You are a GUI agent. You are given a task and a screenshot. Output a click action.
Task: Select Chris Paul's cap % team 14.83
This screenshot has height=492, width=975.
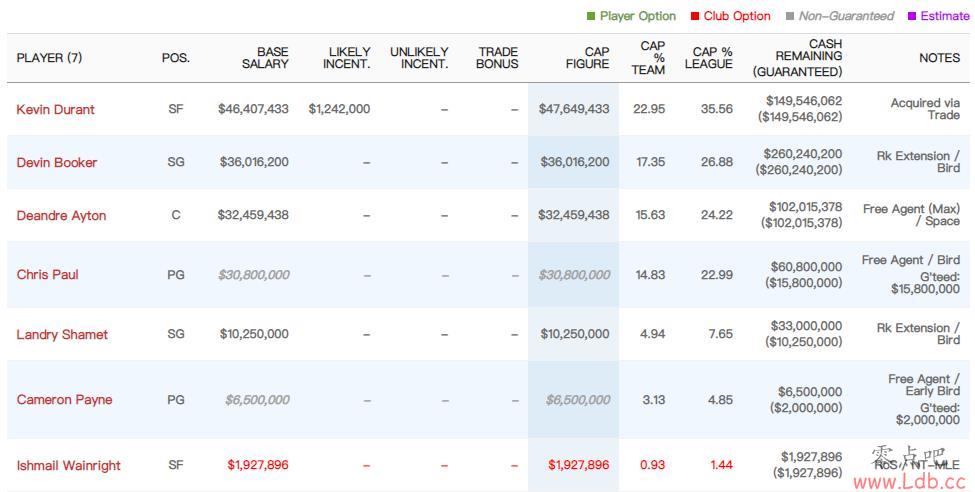pos(650,275)
